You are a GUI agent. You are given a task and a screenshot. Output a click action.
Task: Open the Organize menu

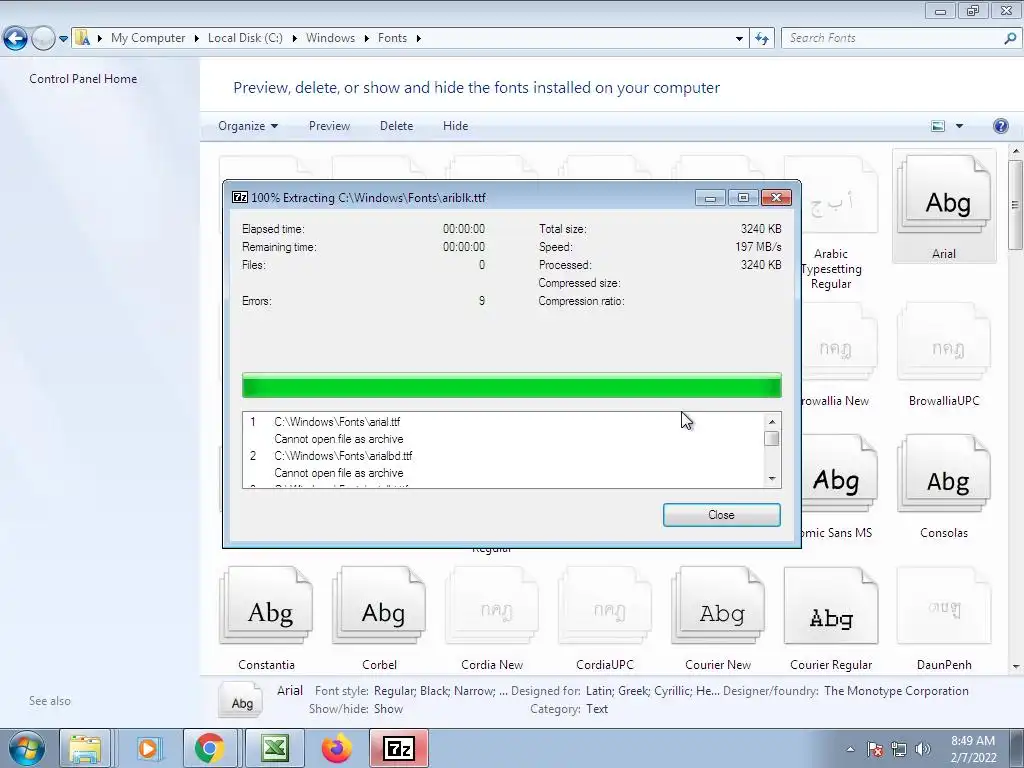coord(248,126)
